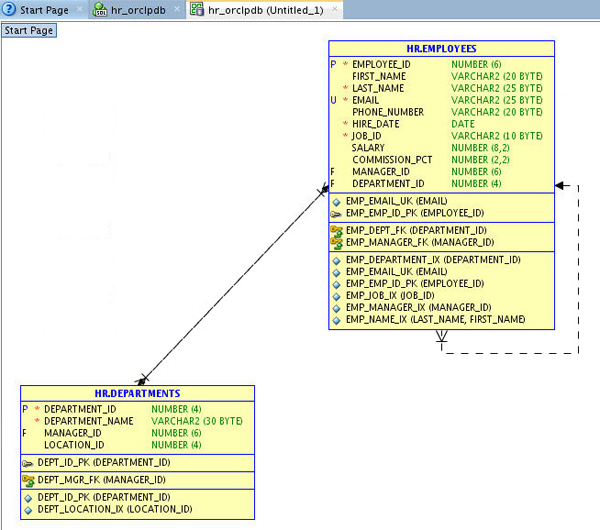Click the key icon beside DEPT_ID_PK
This screenshot has height=530, width=600.
click(x=28, y=463)
